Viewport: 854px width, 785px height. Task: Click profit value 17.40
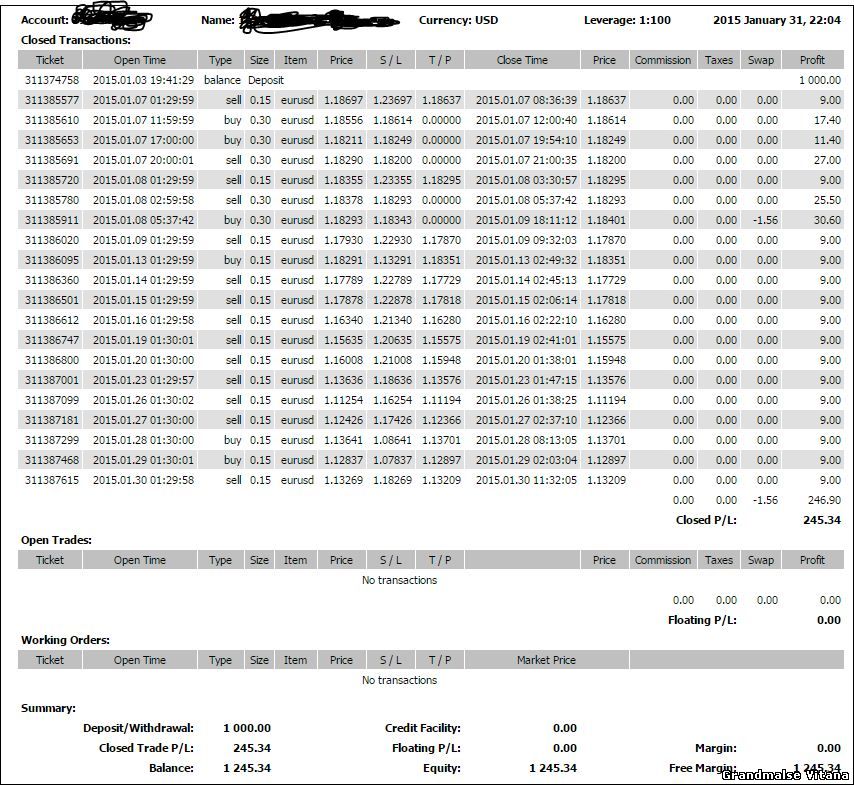coord(827,120)
